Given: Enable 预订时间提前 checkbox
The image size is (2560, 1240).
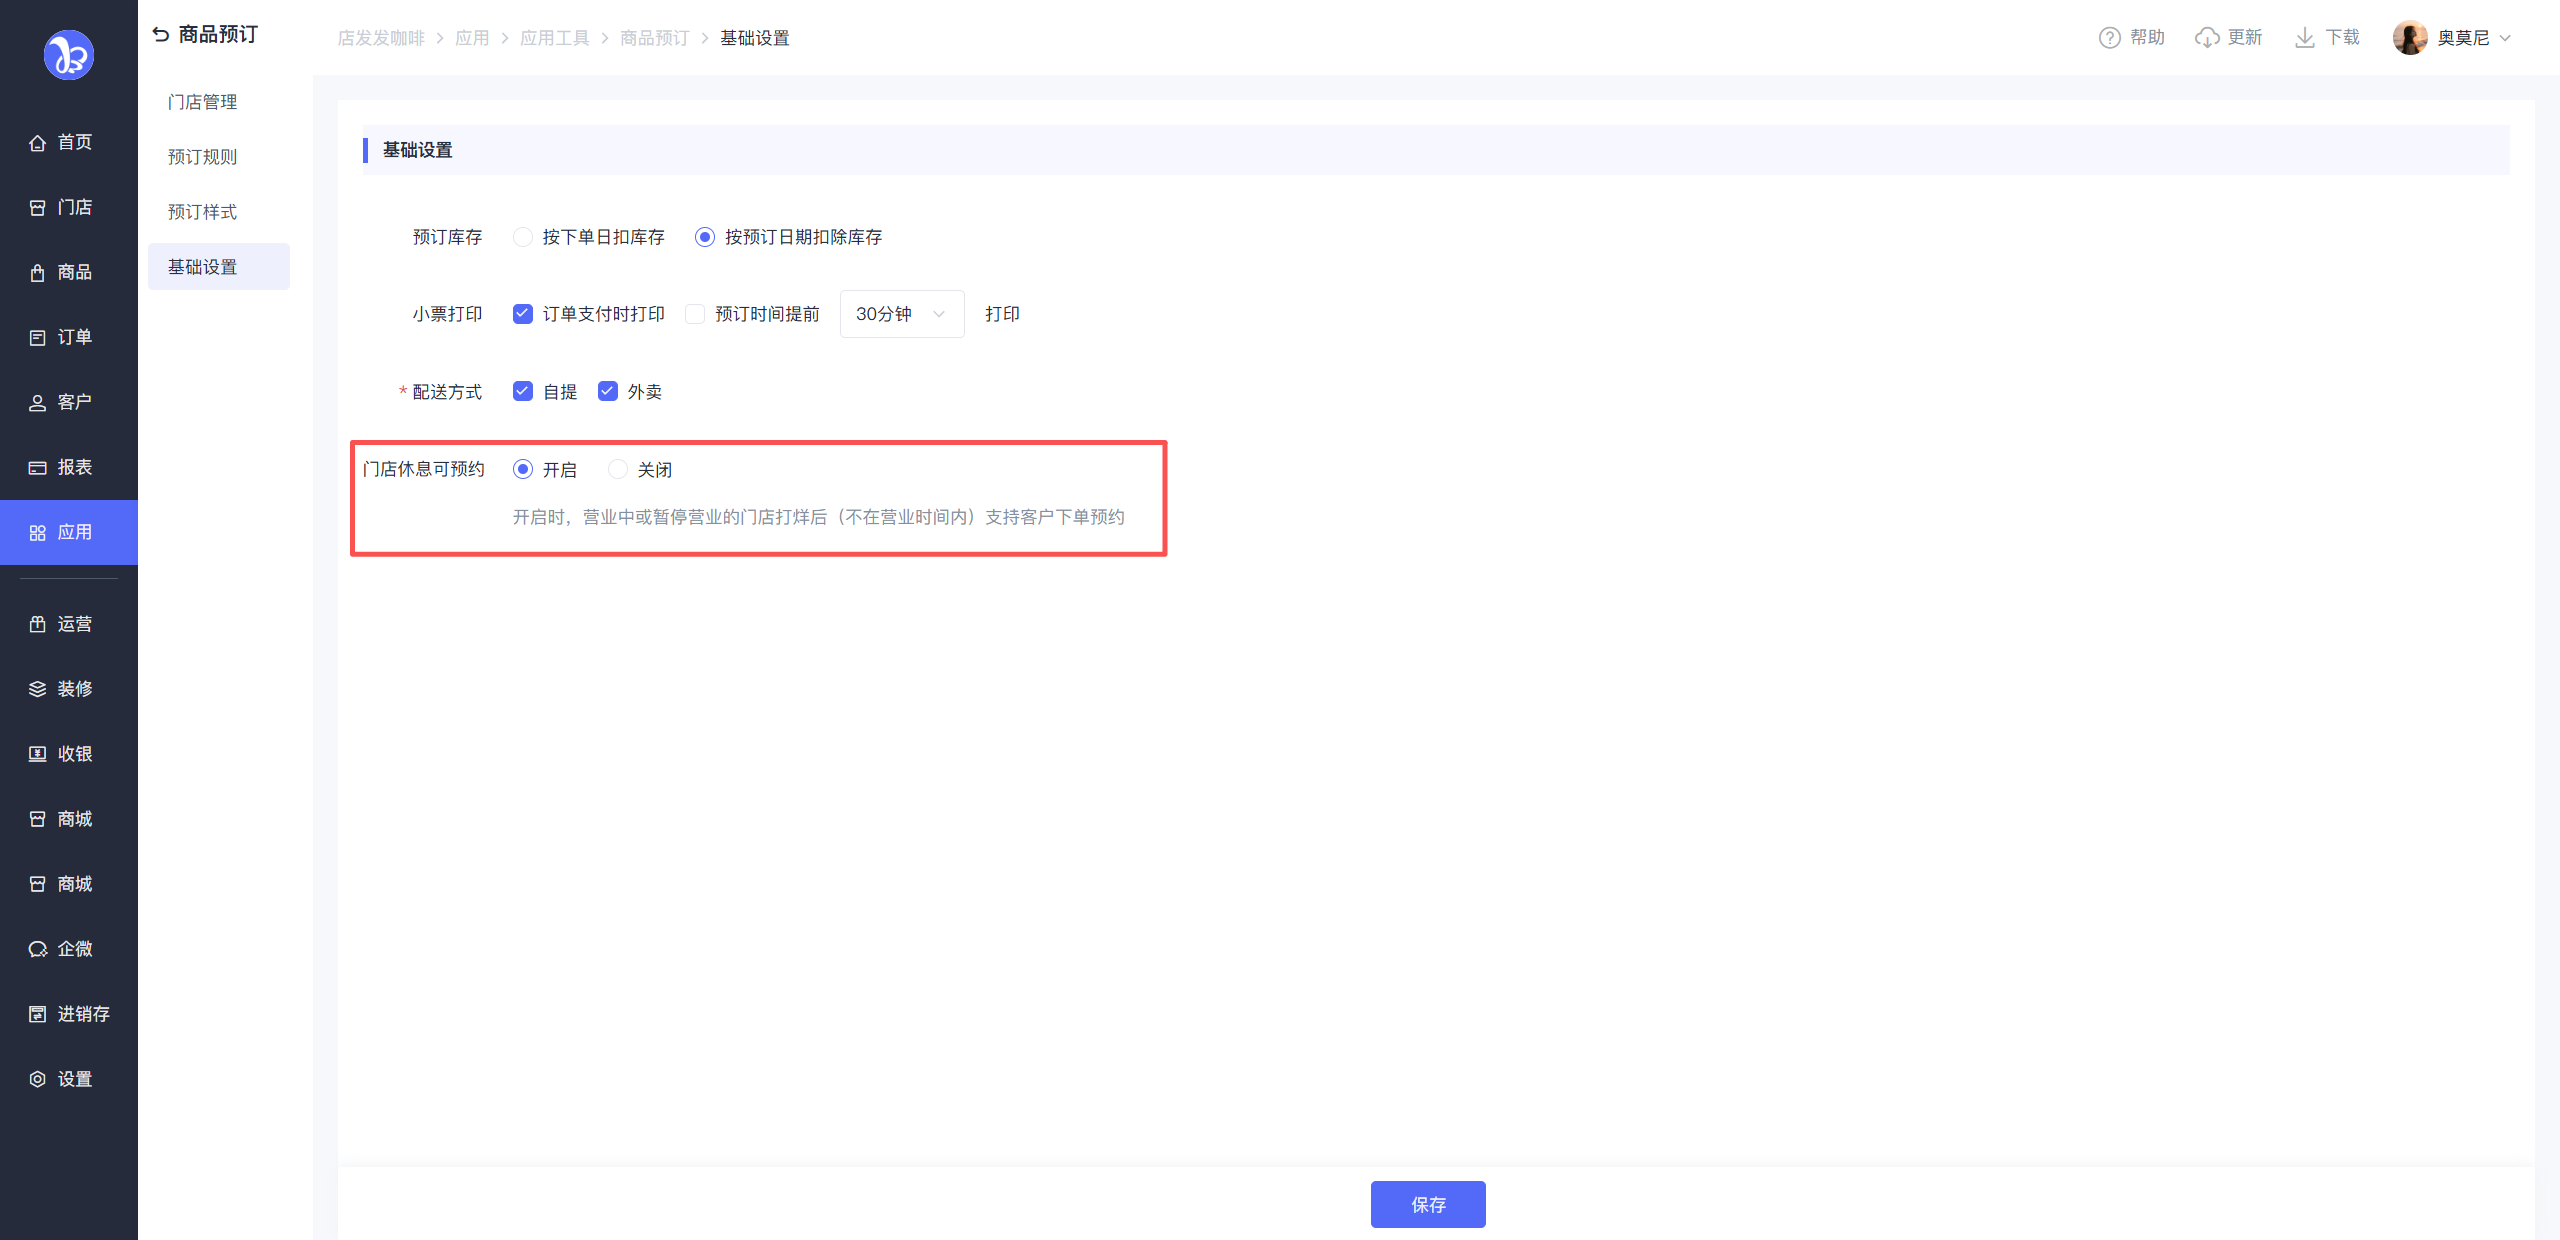Looking at the screenshot, I should pos(695,314).
